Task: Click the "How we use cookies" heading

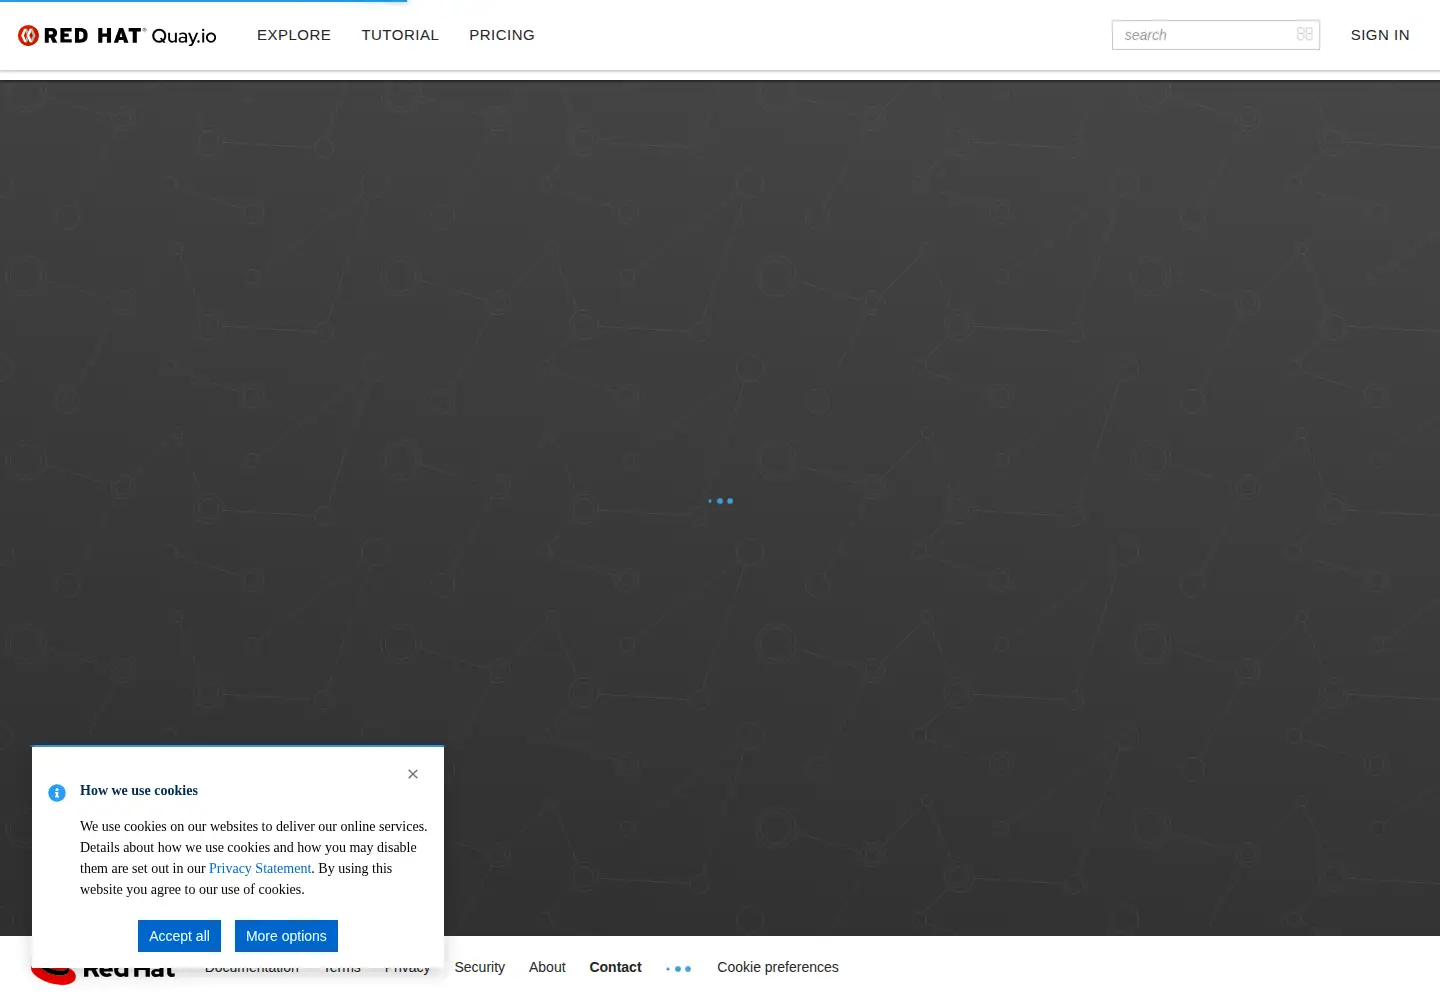Action: [x=139, y=790]
